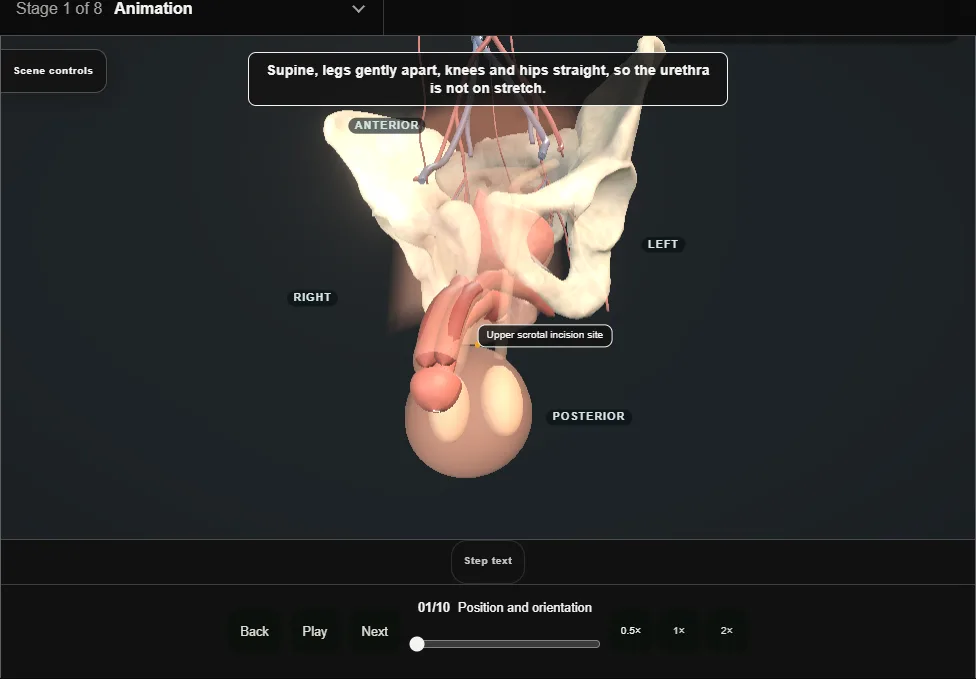
Task: Open the Scene controls panel
Action: click(x=53, y=71)
